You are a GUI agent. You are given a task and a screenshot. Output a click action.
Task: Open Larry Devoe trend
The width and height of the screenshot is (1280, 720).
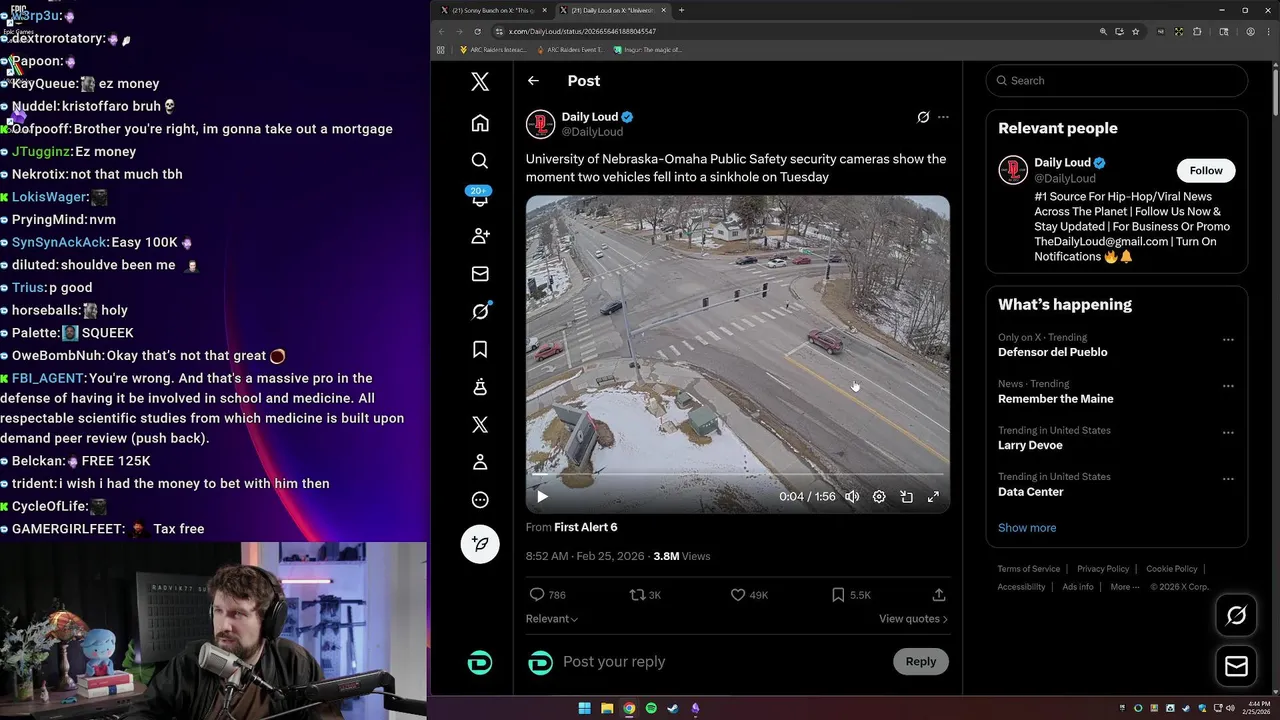(x=1030, y=446)
